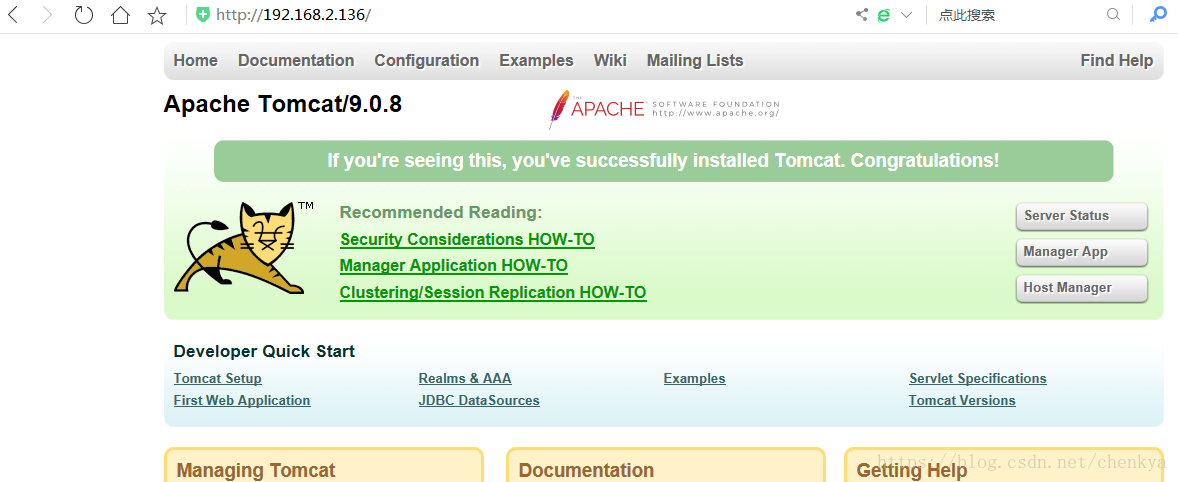The image size is (1178, 482).
Task: Expand the dropdown arrow beside engine icon
Action: (907, 15)
